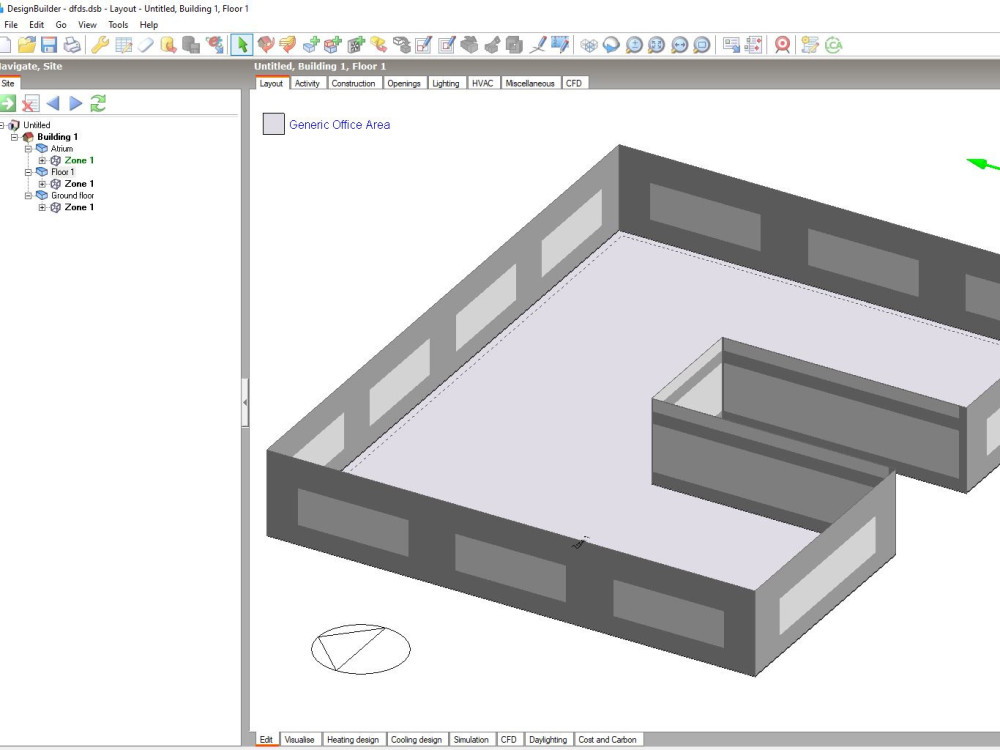1000x750 pixels.
Task: Open program options wrench icon
Action: 100,45
